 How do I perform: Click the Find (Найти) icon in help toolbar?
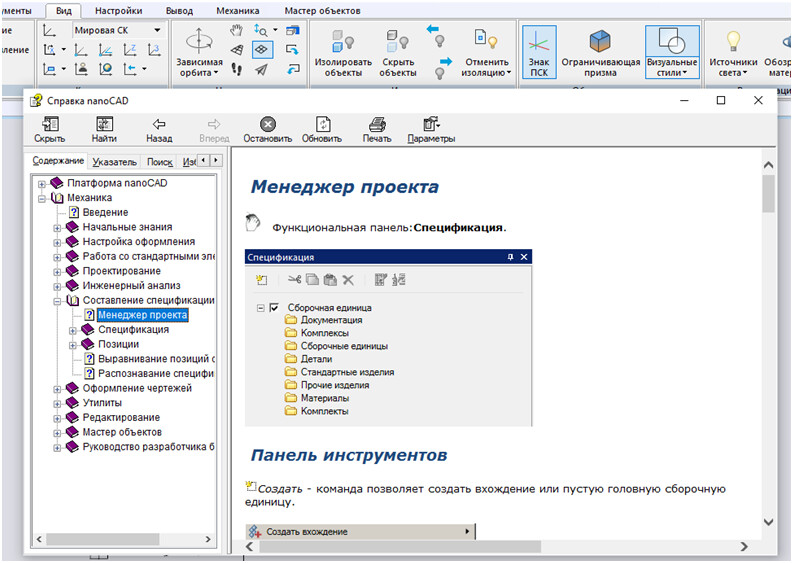pos(104,124)
